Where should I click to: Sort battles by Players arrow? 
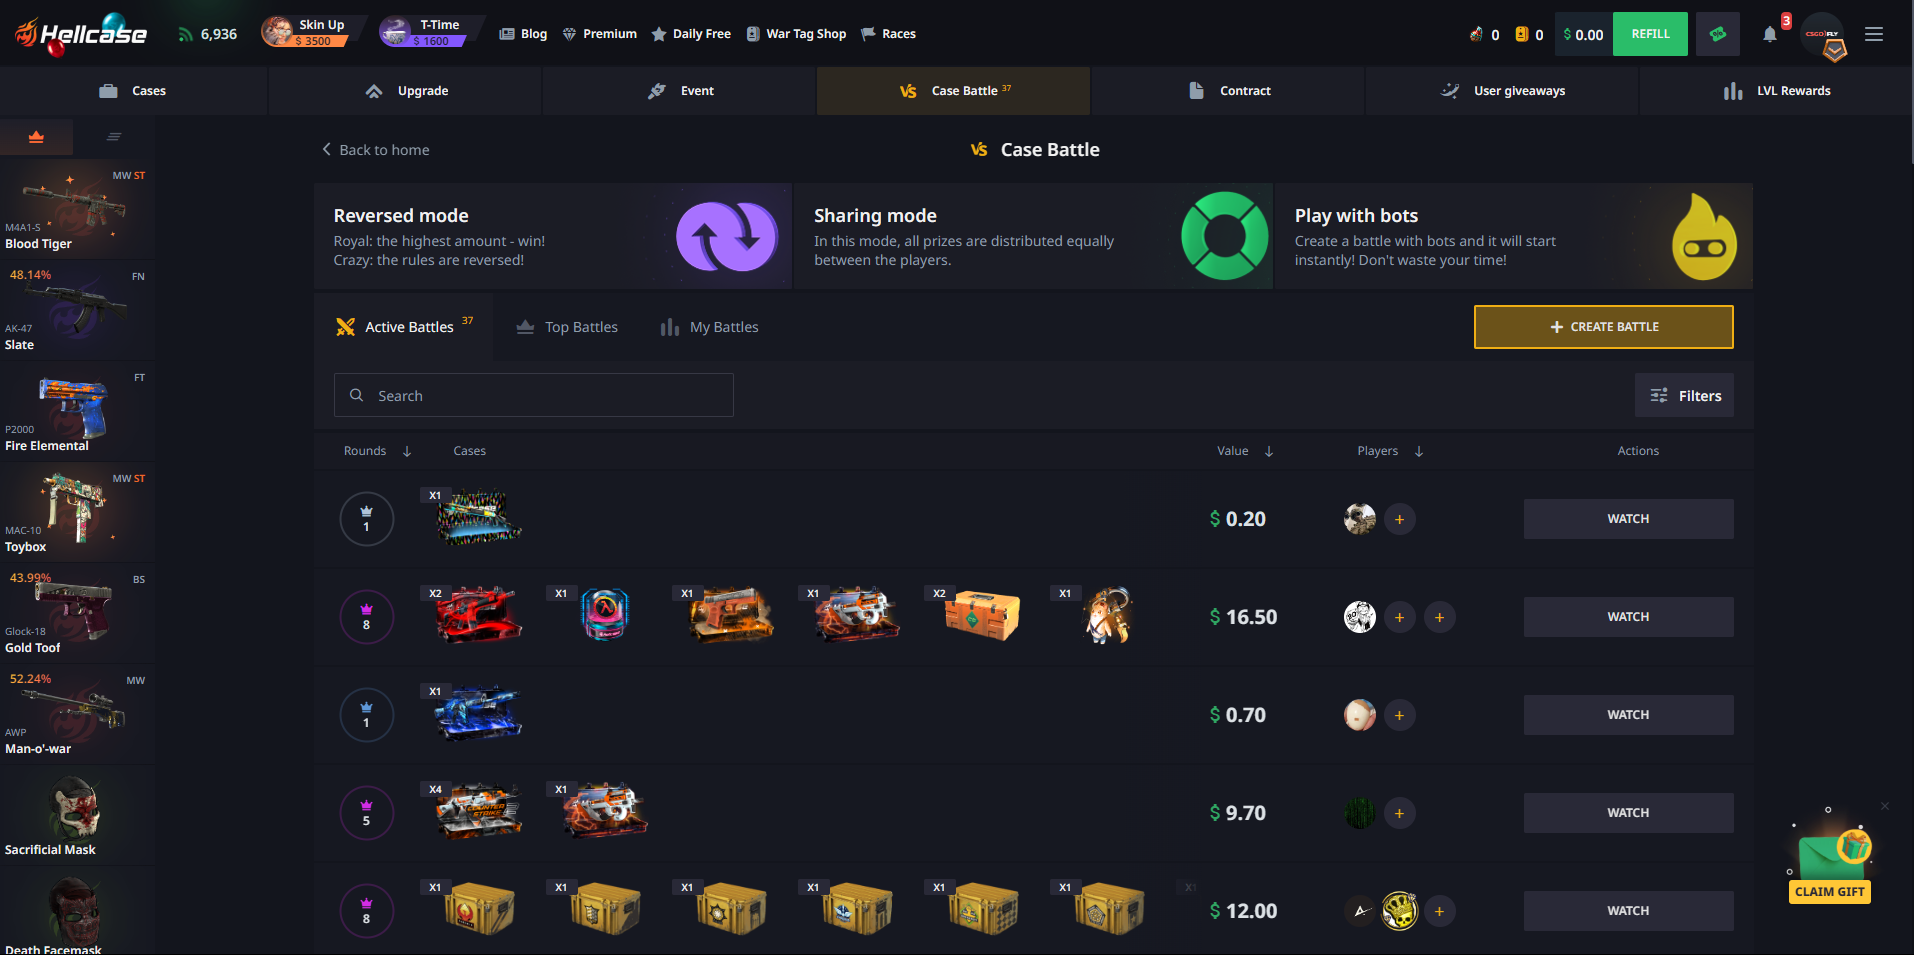click(x=1419, y=451)
